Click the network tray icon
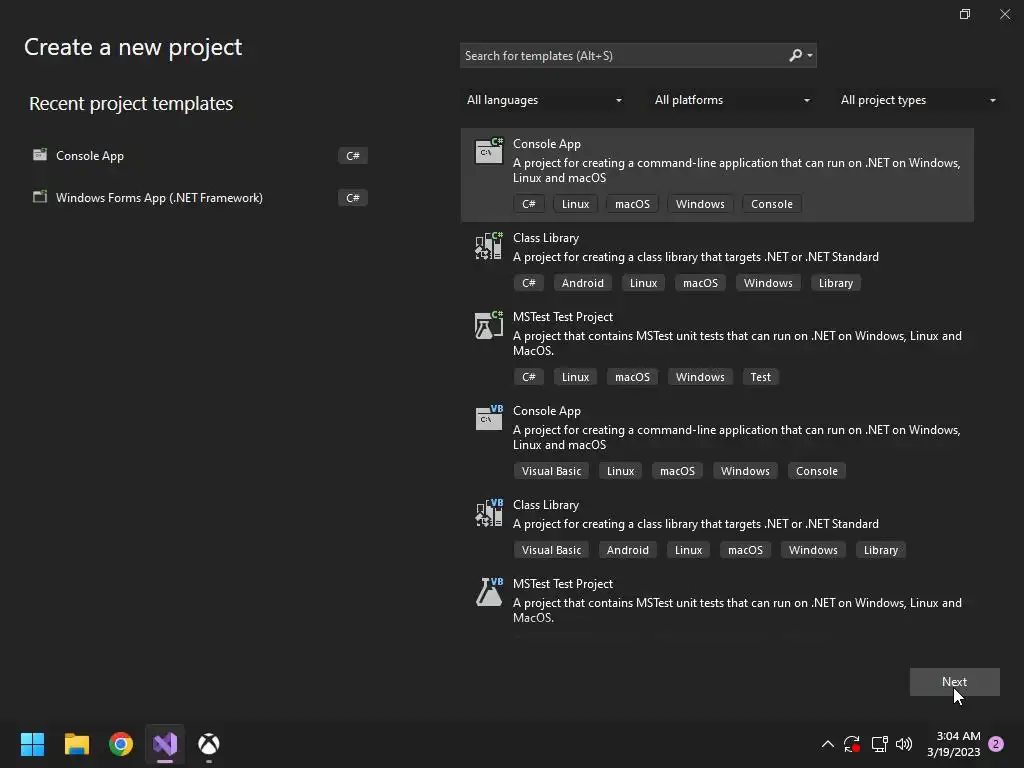Screen dimensions: 1024x768 (879, 744)
